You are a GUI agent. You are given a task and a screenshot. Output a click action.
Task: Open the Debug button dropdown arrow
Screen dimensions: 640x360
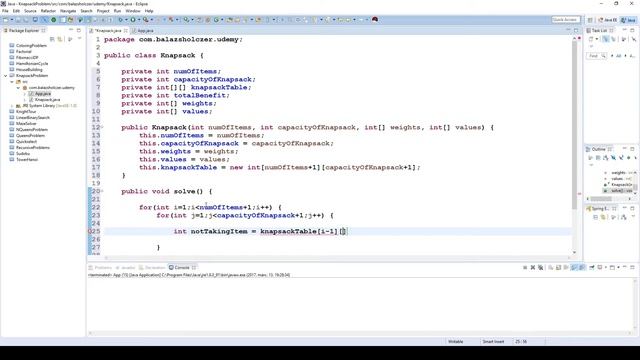pos(126,20)
